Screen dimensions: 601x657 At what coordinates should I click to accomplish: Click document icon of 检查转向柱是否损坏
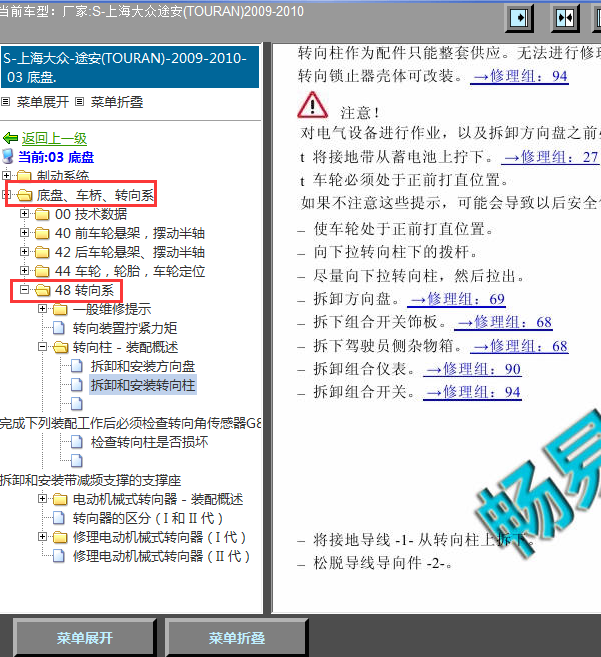click(77, 442)
